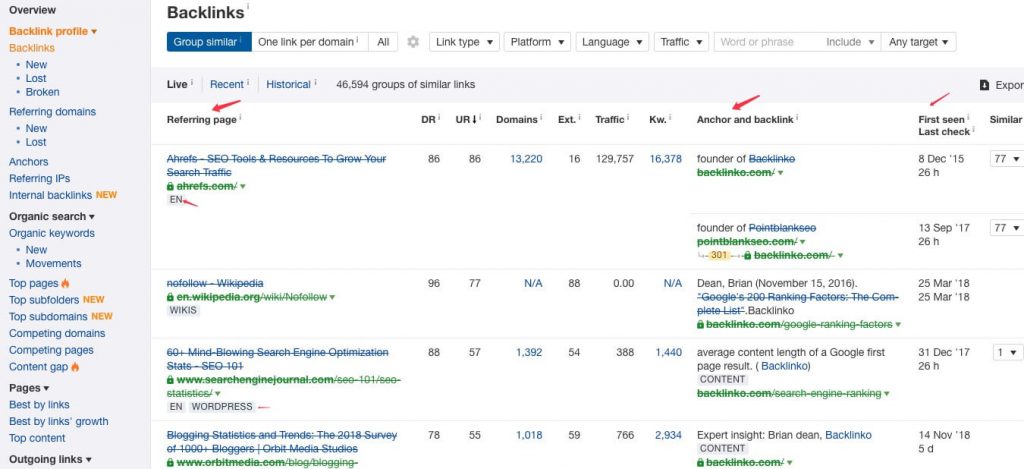Open the ahrefs.com URL dropdown arrow
This screenshot has width=1024, height=469.
[243, 187]
